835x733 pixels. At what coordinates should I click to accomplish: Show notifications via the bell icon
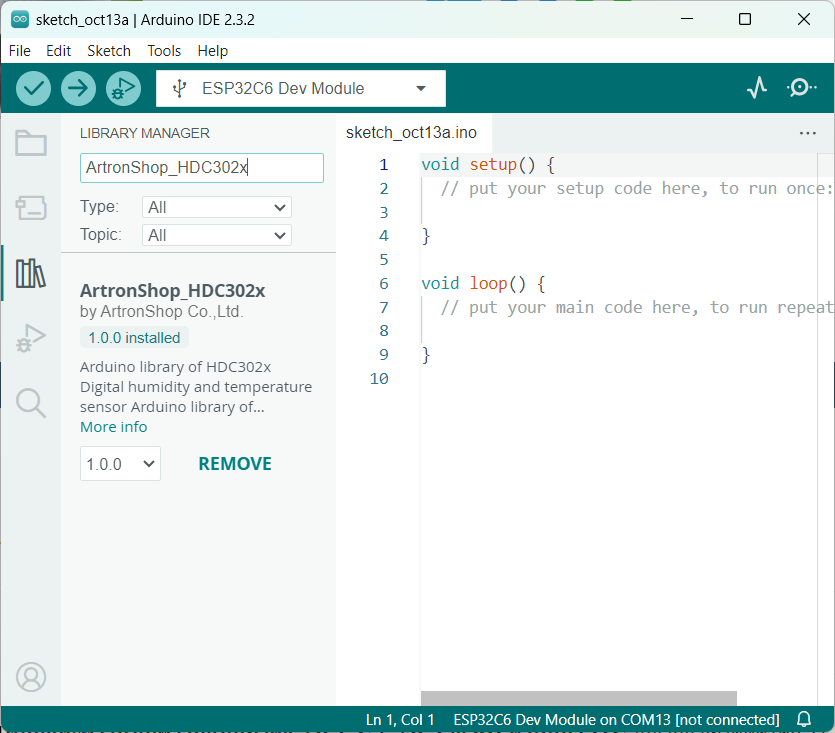pyautogui.click(x=804, y=719)
